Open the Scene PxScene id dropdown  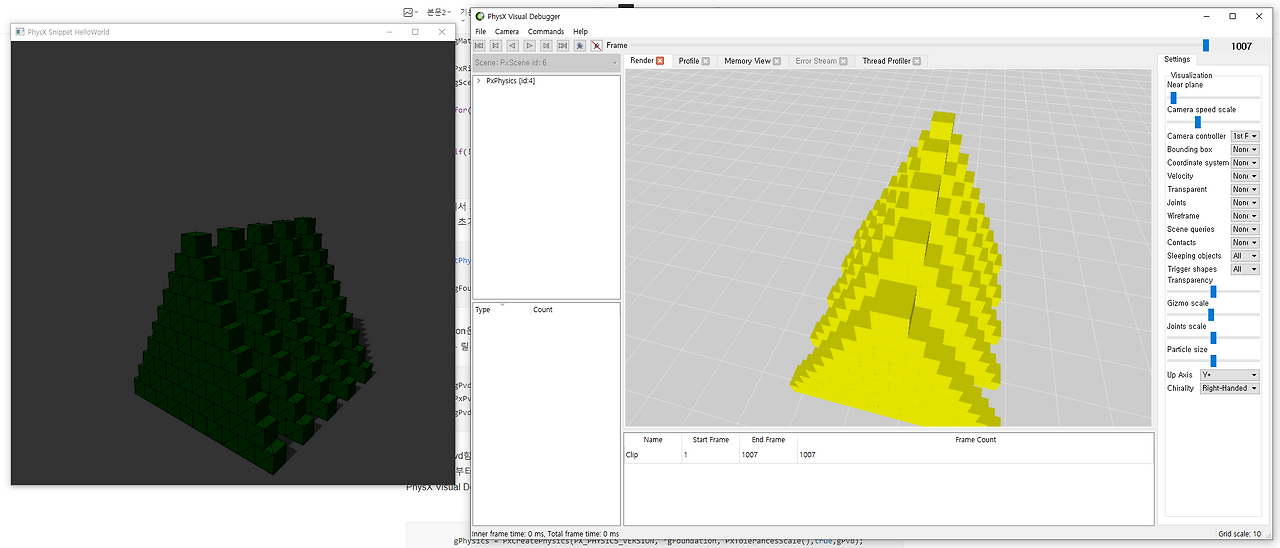pyautogui.click(x=546, y=63)
